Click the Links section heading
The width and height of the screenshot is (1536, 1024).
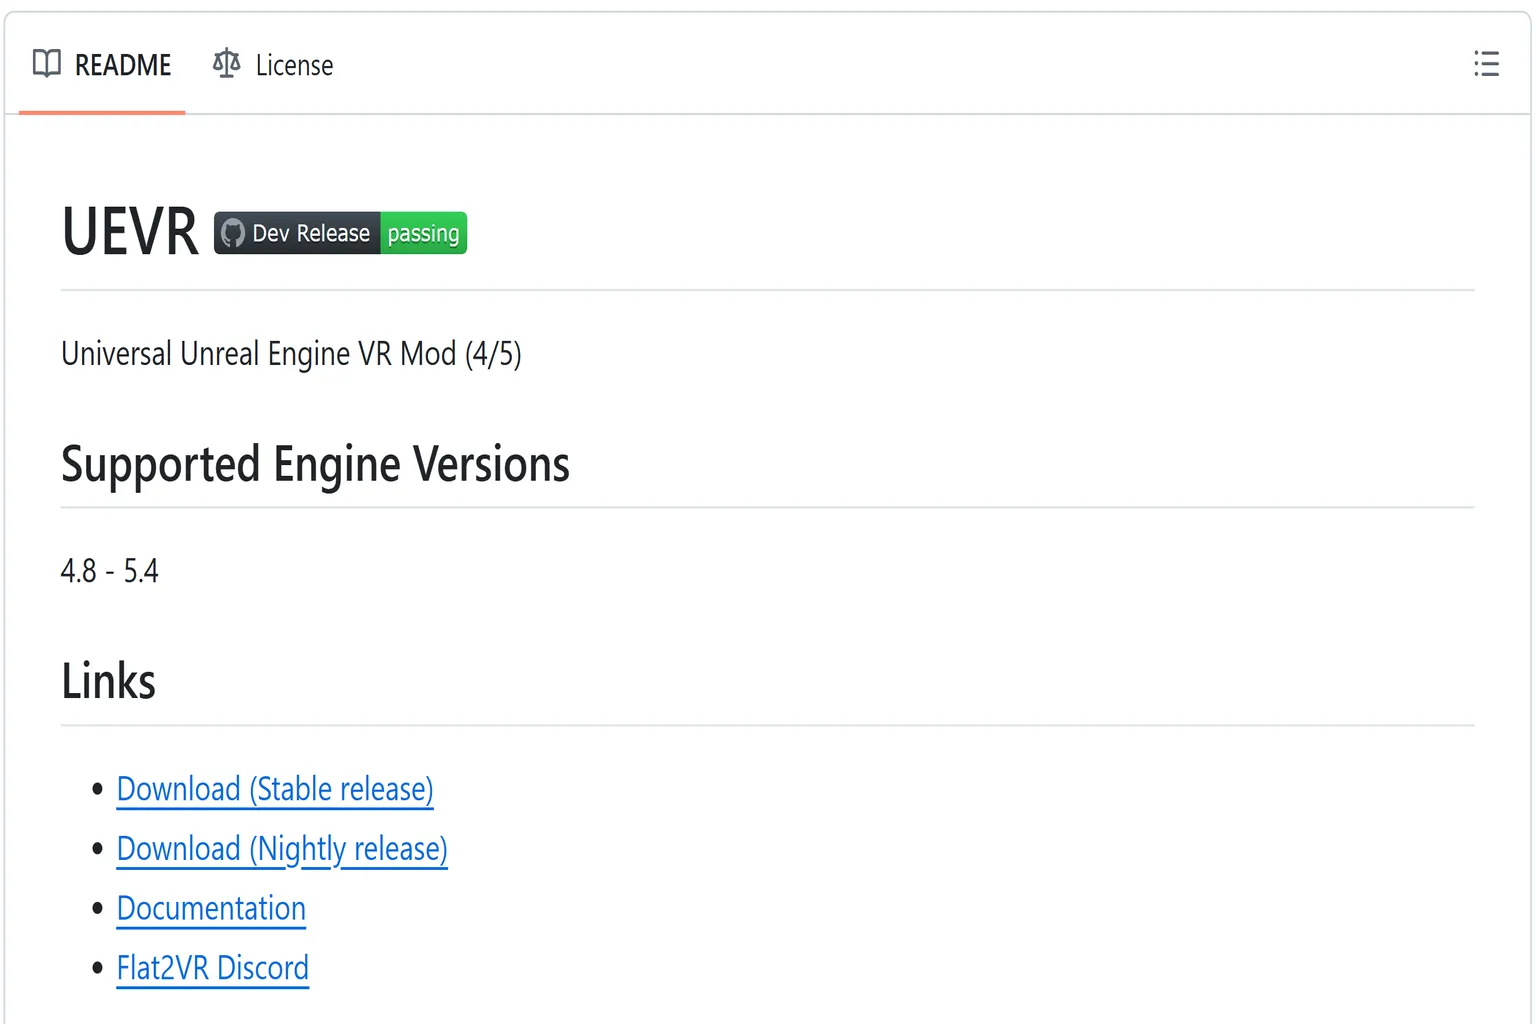coord(108,681)
